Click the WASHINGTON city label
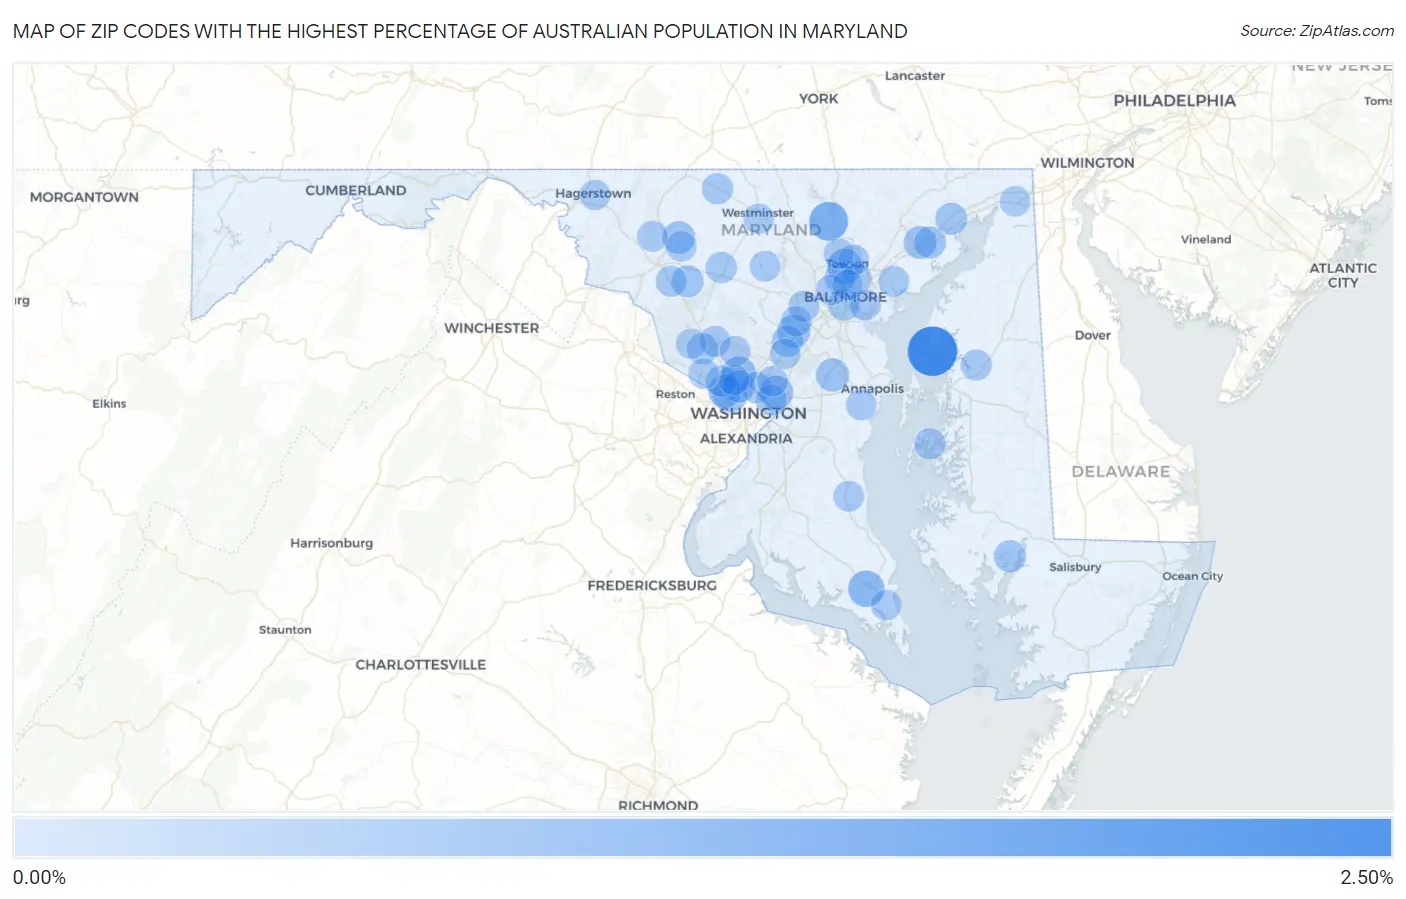The height and width of the screenshot is (899, 1406). tap(748, 413)
